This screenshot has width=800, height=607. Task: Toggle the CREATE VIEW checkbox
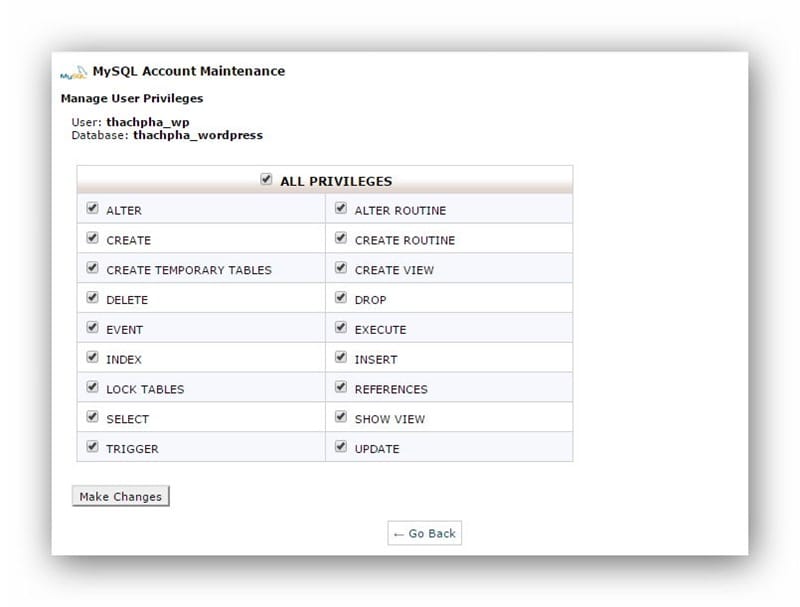pyautogui.click(x=341, y=268)
